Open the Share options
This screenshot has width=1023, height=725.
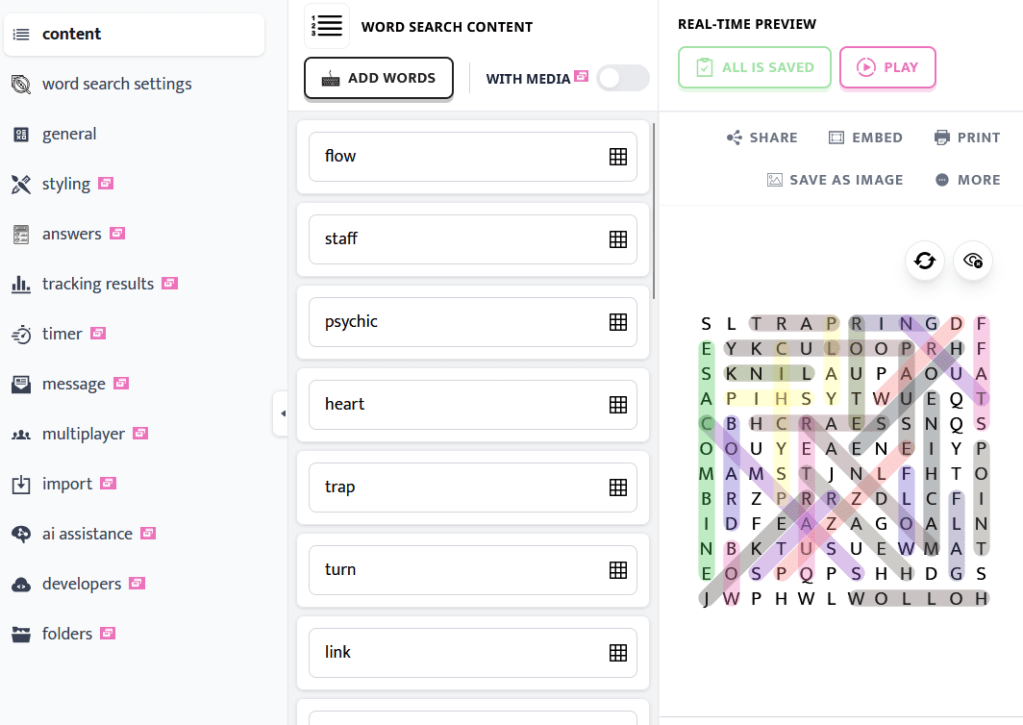pos(762,138)
